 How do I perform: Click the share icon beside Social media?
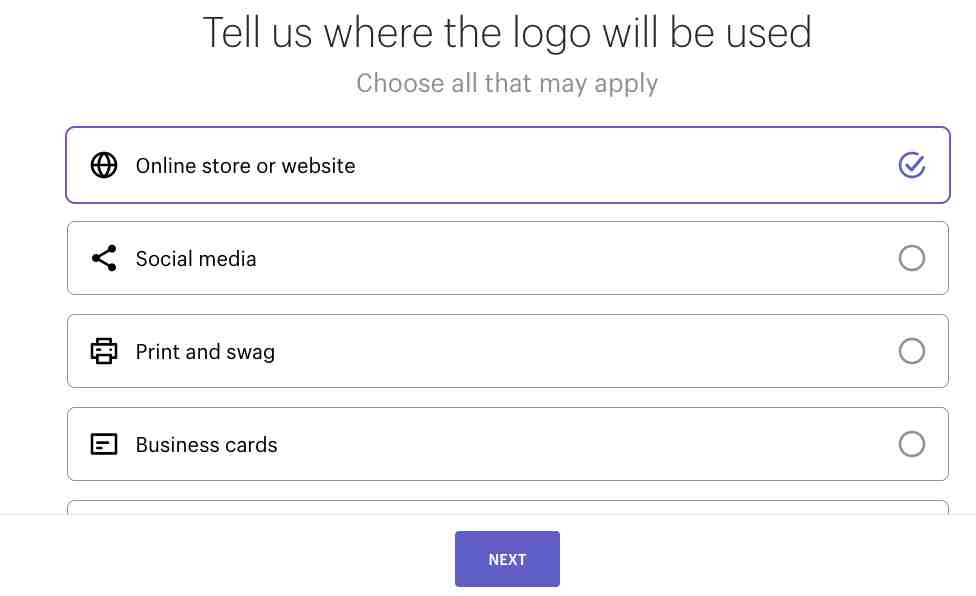(x=104, y=258)
